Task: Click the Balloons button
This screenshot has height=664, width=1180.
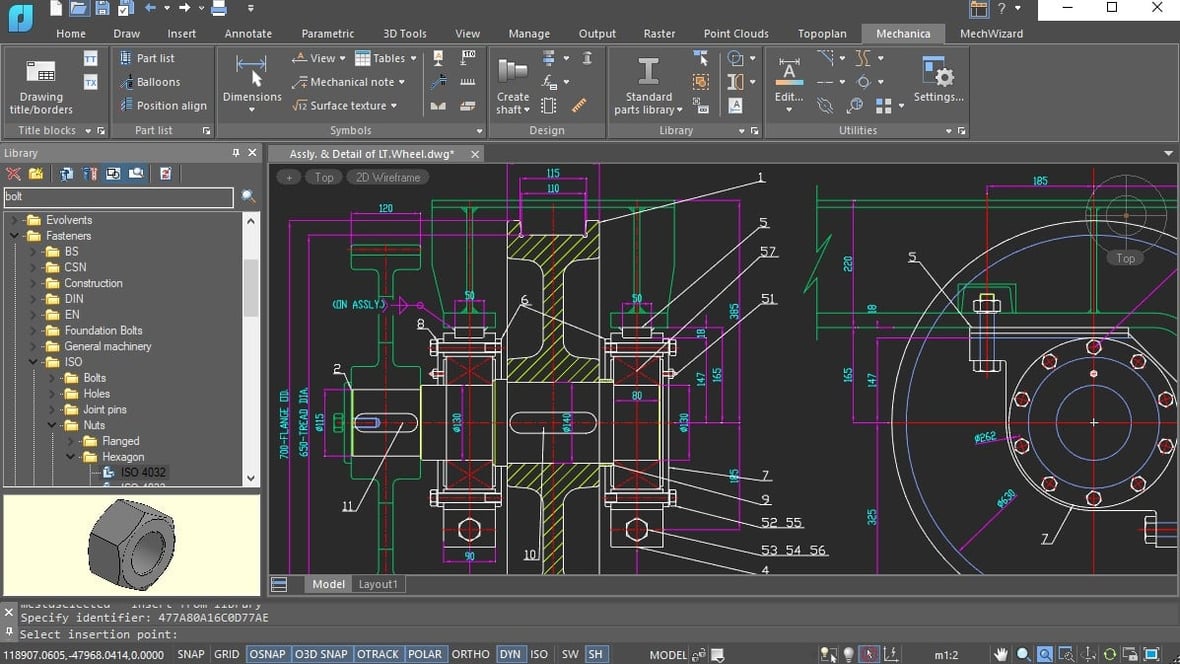Action: tap(150, 82)
